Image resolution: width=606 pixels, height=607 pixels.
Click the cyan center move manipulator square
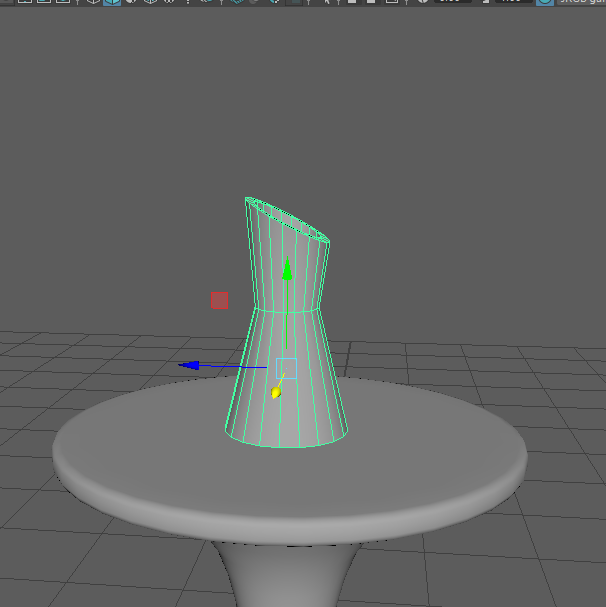pyautogui.click(x=287, y=368)
